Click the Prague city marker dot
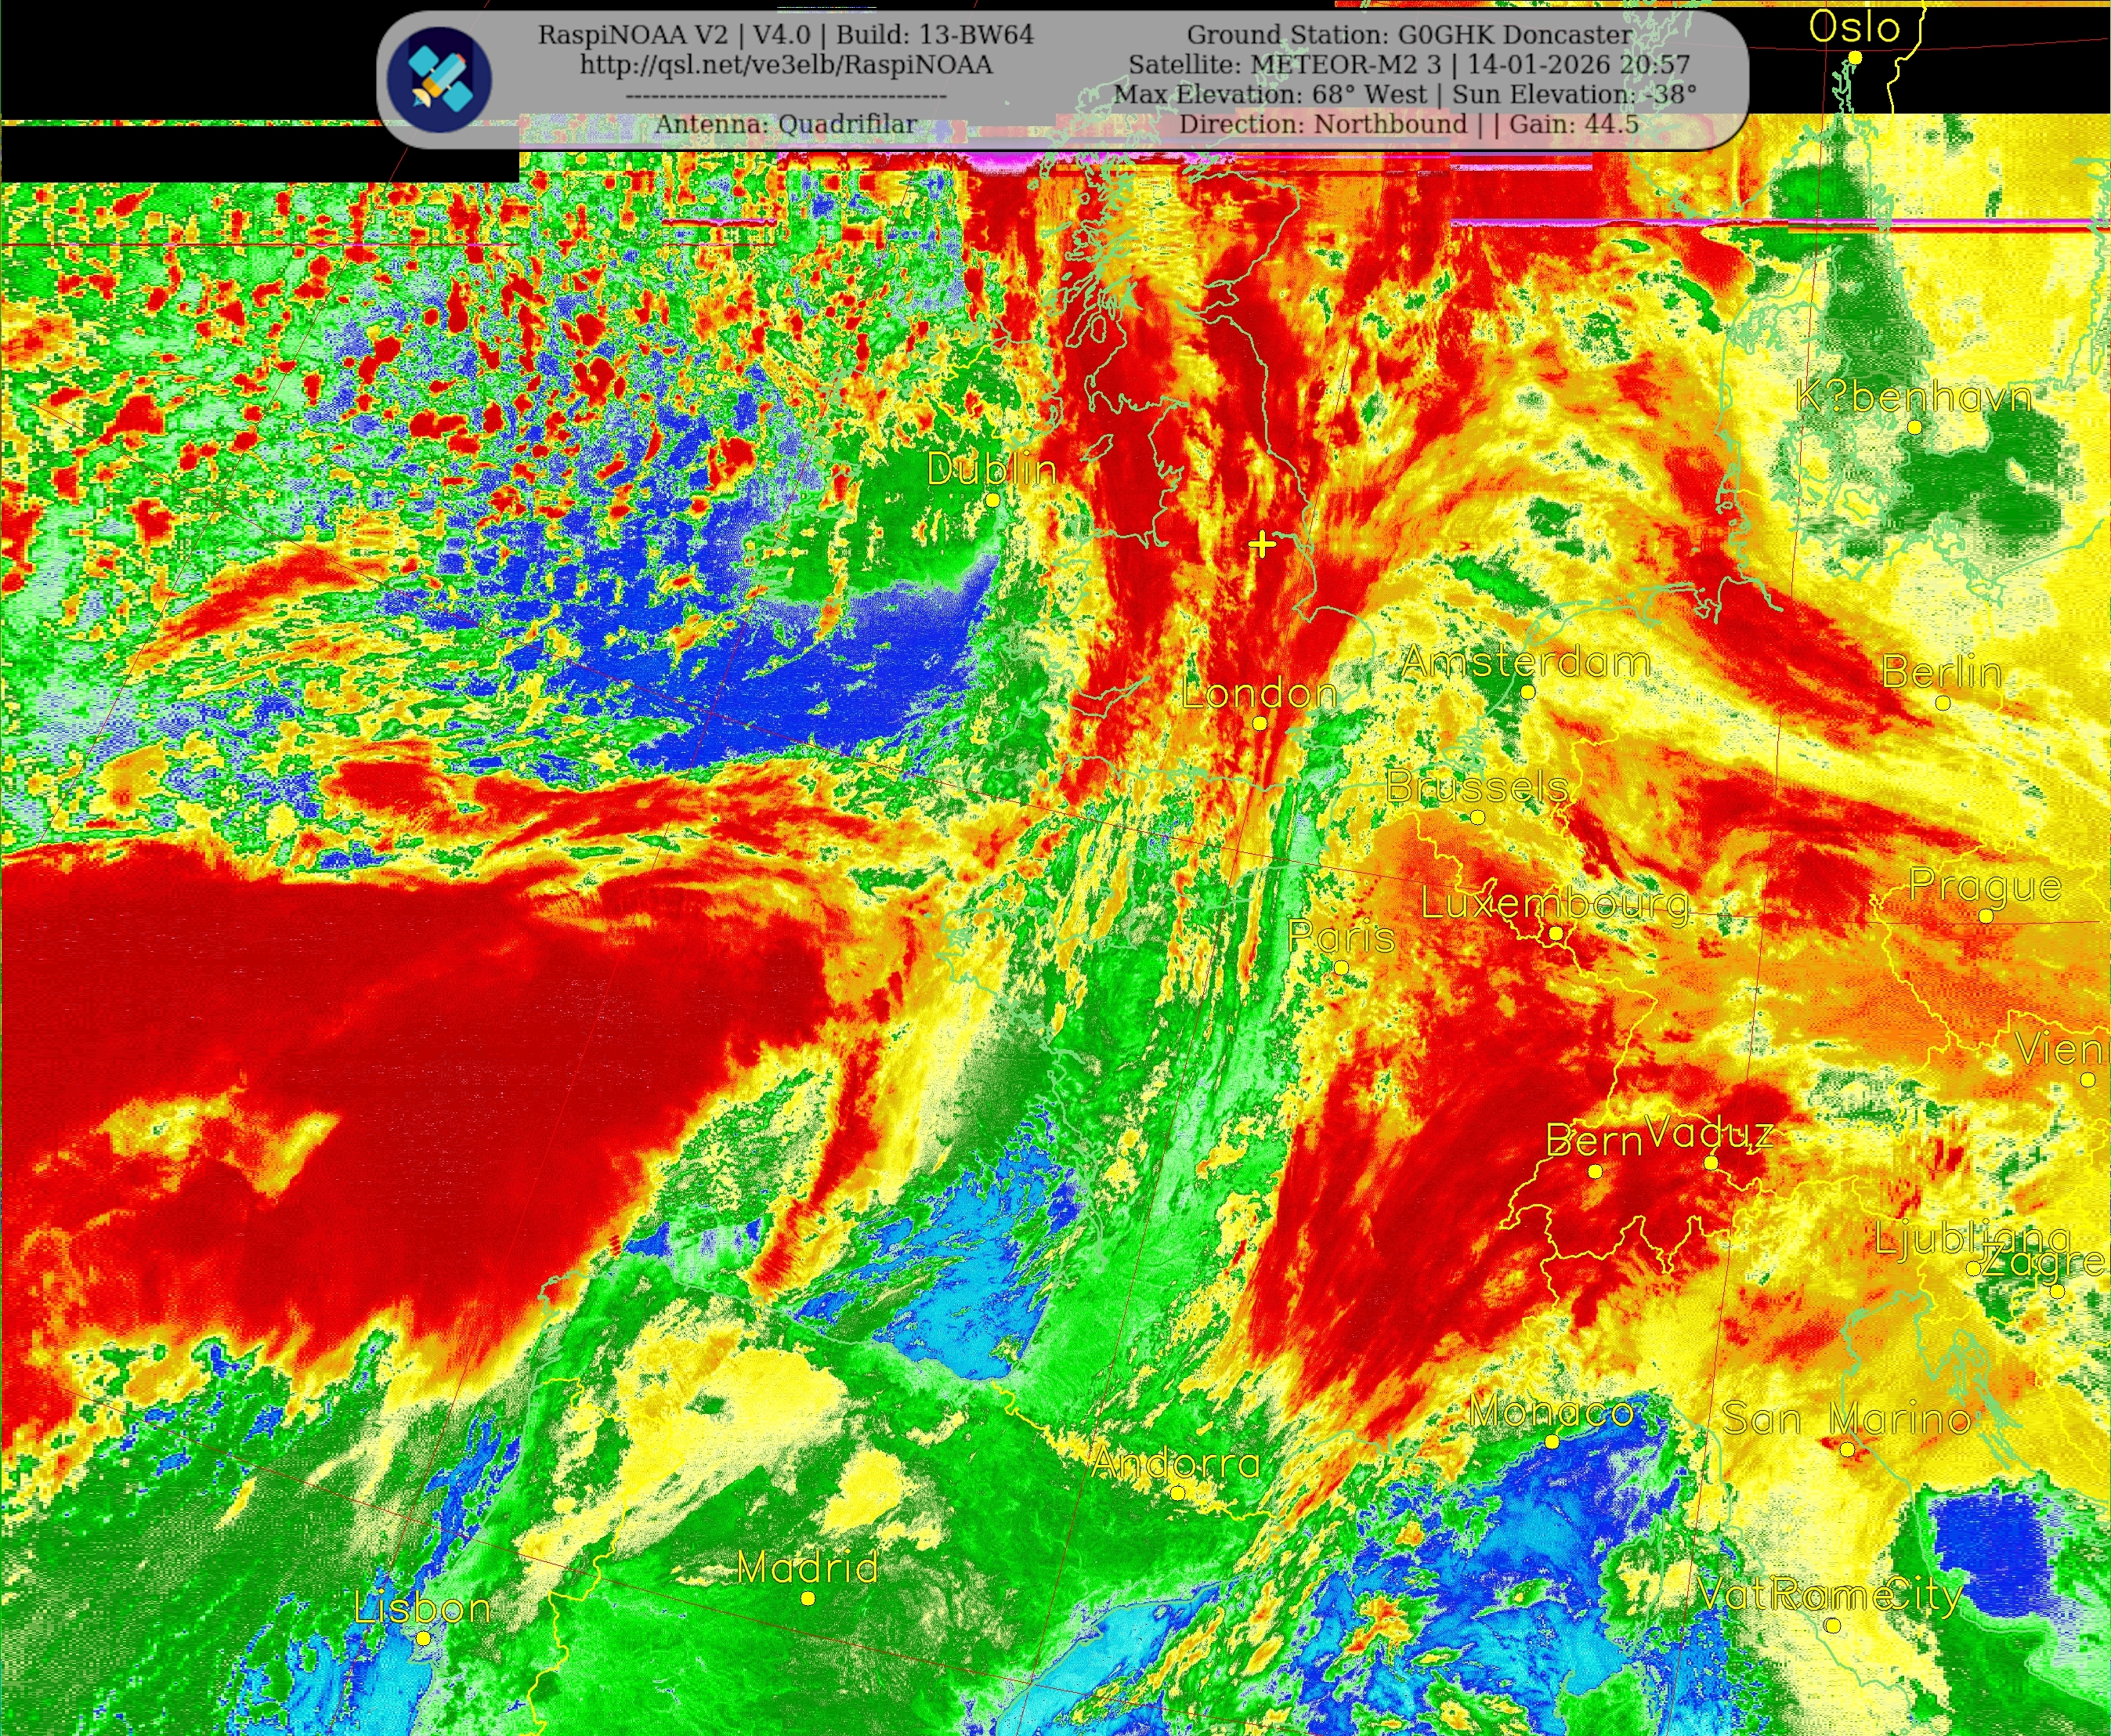Viewport: 2111px width, 1736px height. coord(1986,916)
